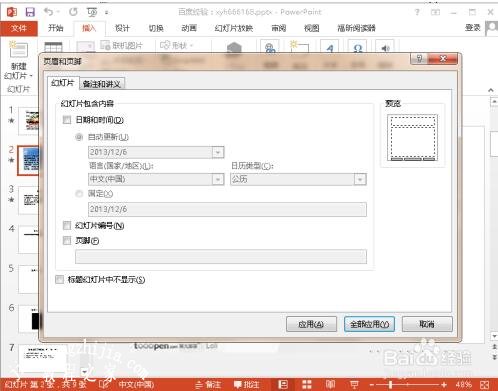This screenshot has height=391, width=498.
Task: Switch to the 幻灯片放映 Slide Show tab
Action: (x=234, y=28)
